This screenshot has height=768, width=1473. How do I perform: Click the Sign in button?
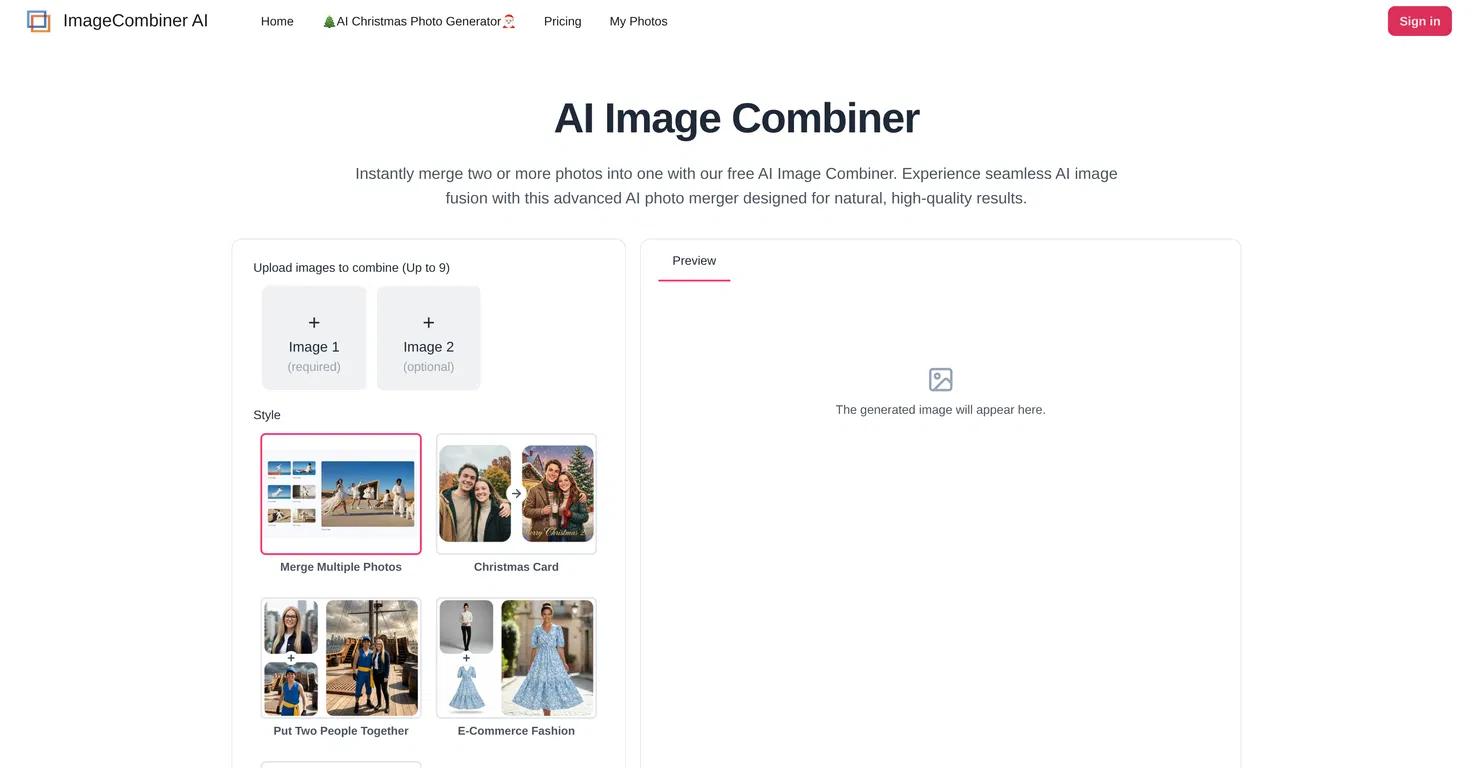1419,21
